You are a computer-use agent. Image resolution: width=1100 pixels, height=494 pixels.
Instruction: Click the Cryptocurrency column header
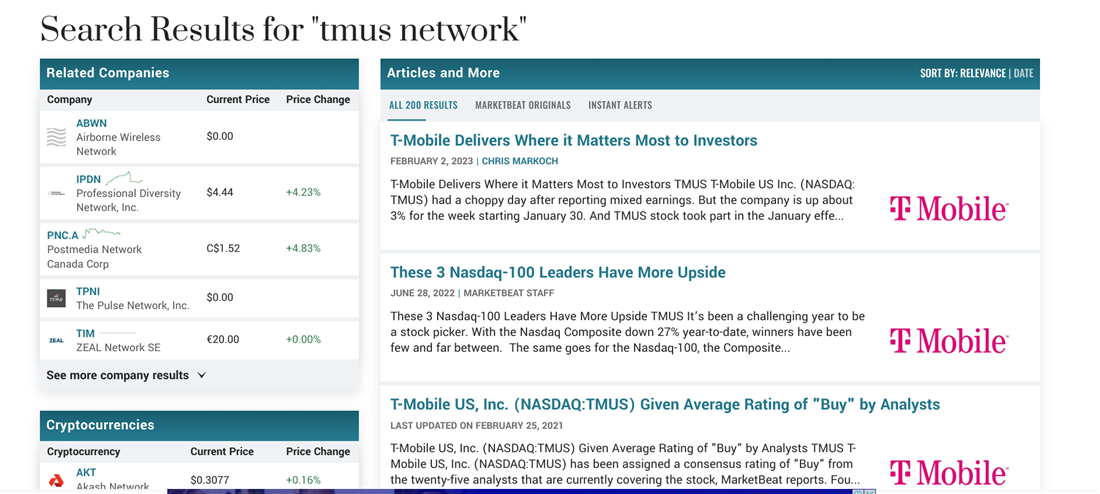pyautogui.click(x=83, y=452)
